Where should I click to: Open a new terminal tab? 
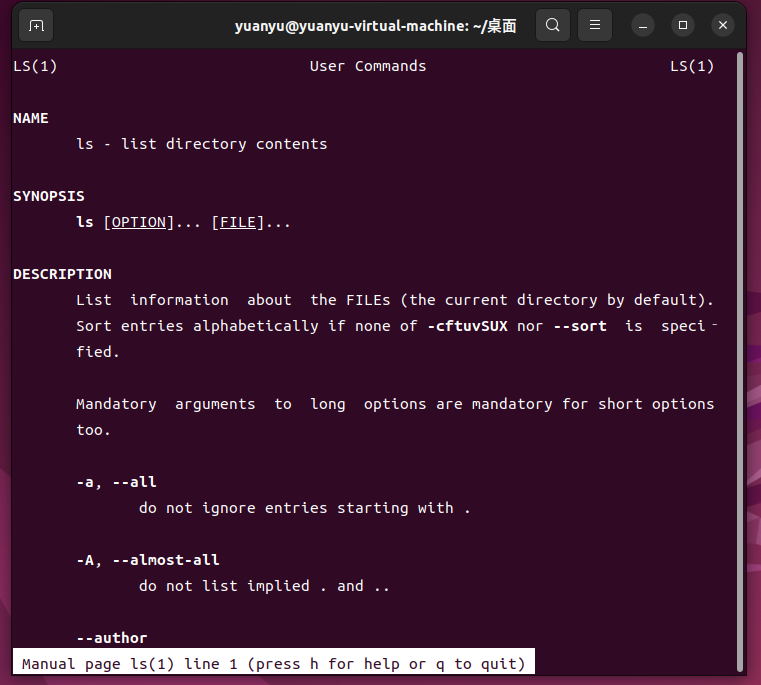(x=36, y=25)
